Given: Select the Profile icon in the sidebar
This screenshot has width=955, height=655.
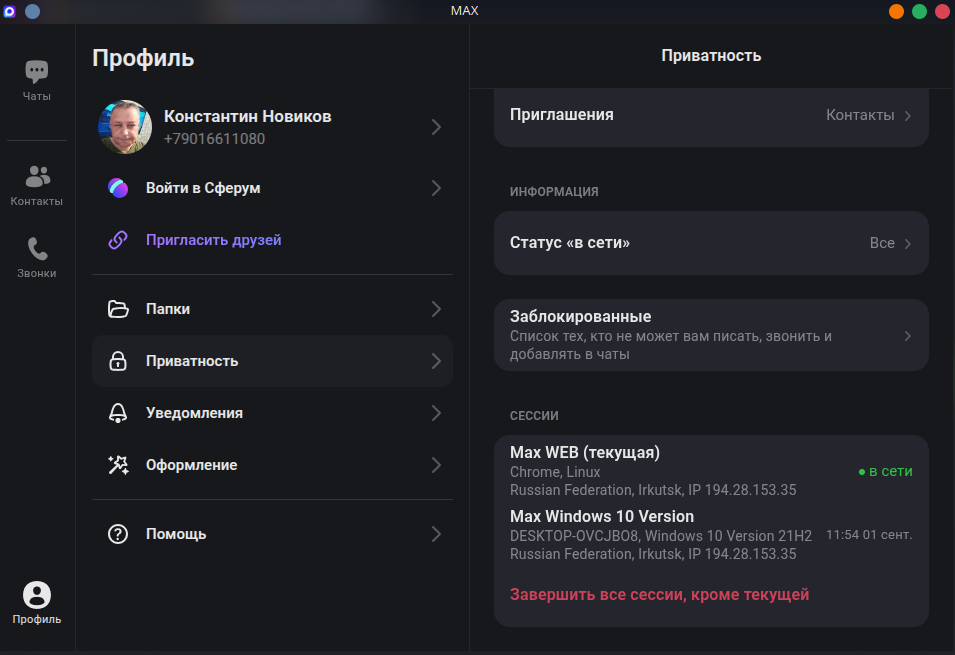Looking at the screenshot, I should (x=37, y=596).
